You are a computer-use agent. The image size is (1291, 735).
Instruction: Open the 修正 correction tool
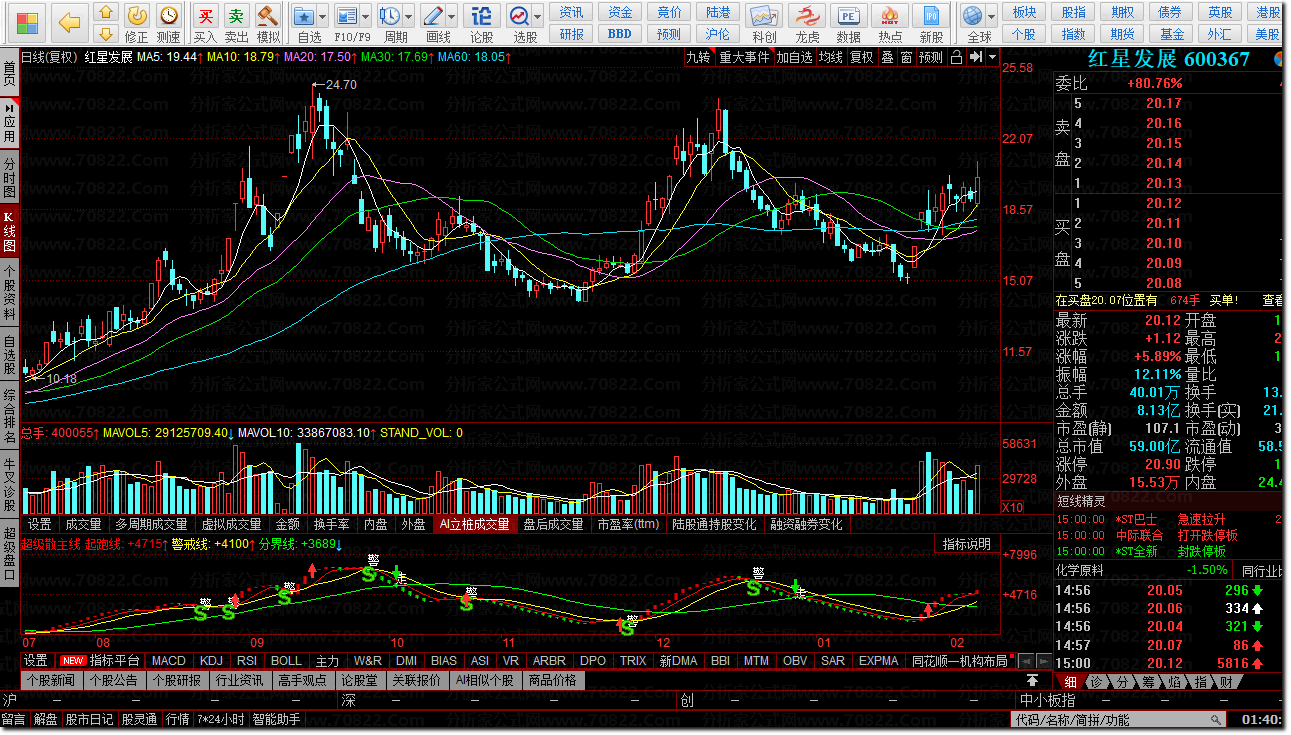[137, 15]
